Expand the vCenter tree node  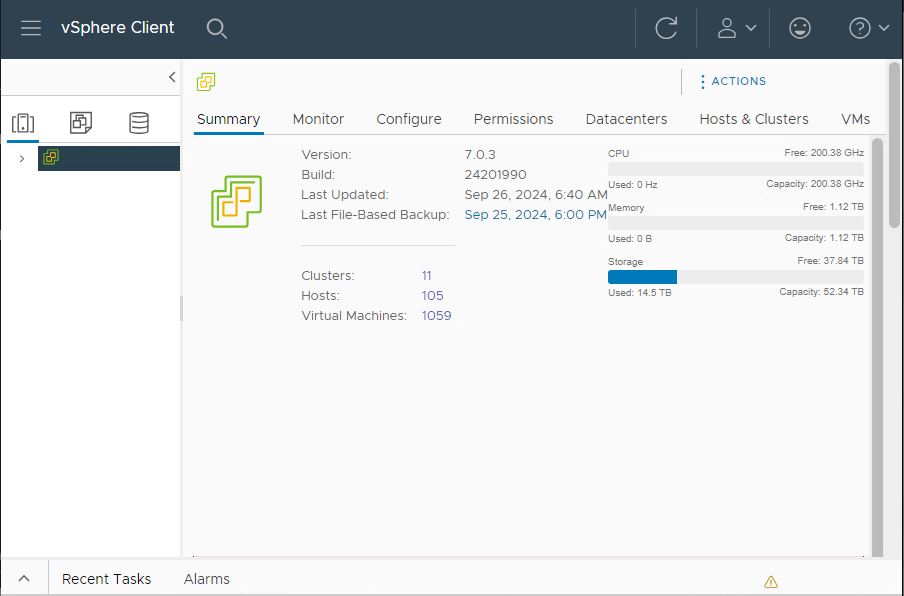pos(22,159)
